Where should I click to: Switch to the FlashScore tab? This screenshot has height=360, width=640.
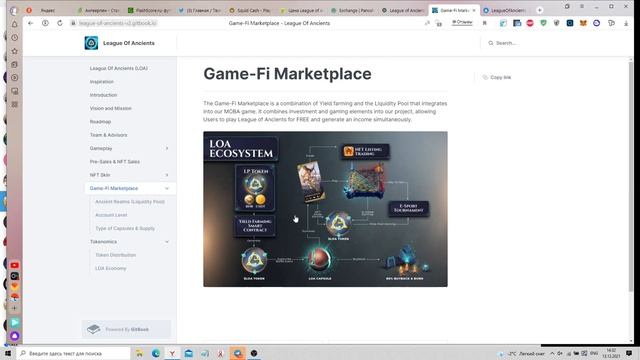(x=149, y=10)
